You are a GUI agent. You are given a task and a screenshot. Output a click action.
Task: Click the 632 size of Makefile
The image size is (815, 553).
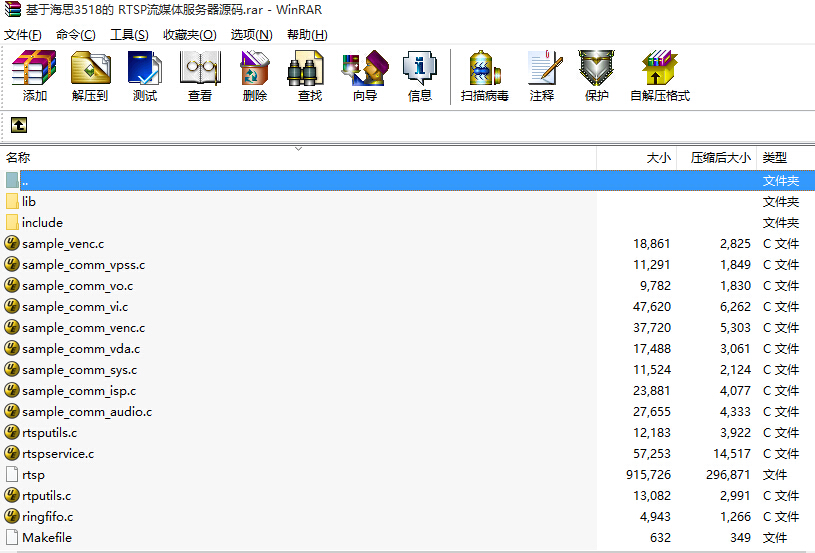[660, 537]
